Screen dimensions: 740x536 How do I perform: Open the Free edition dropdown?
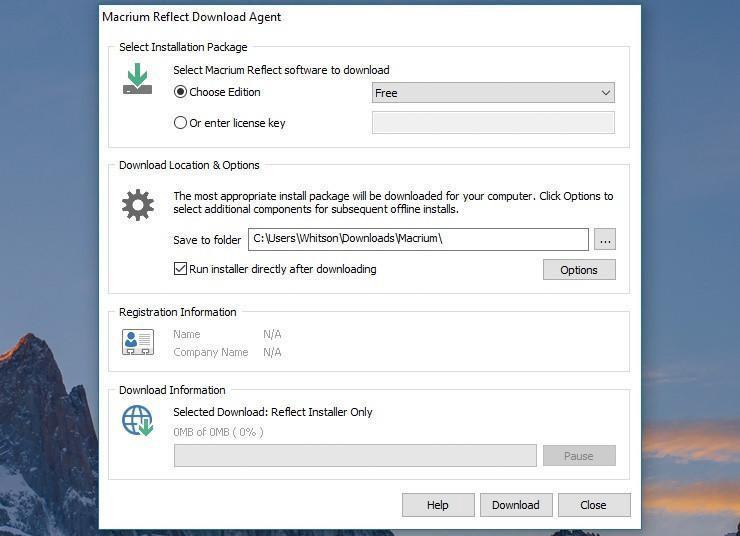493,93
